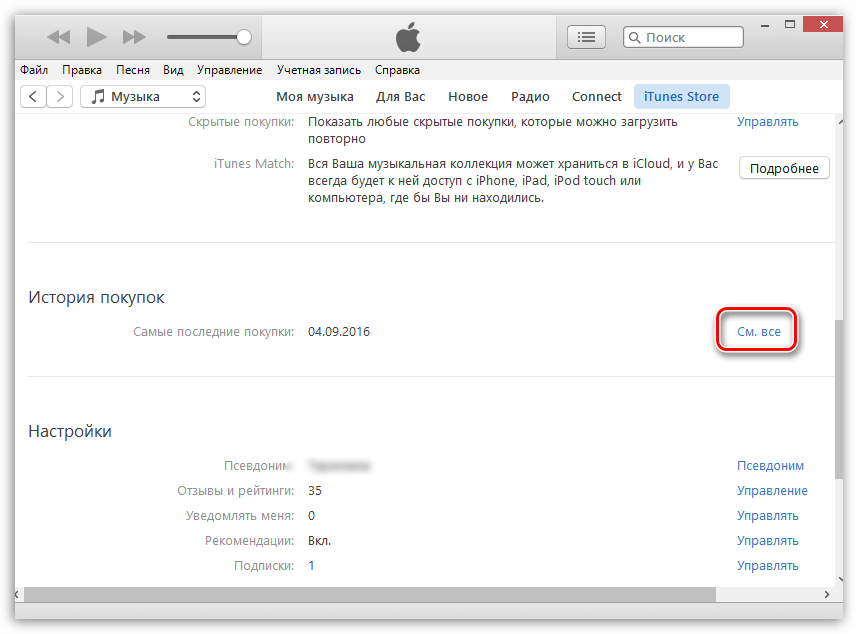Click the volume slider knob
The width and height of the screenshot is (858, 634).
244,37
